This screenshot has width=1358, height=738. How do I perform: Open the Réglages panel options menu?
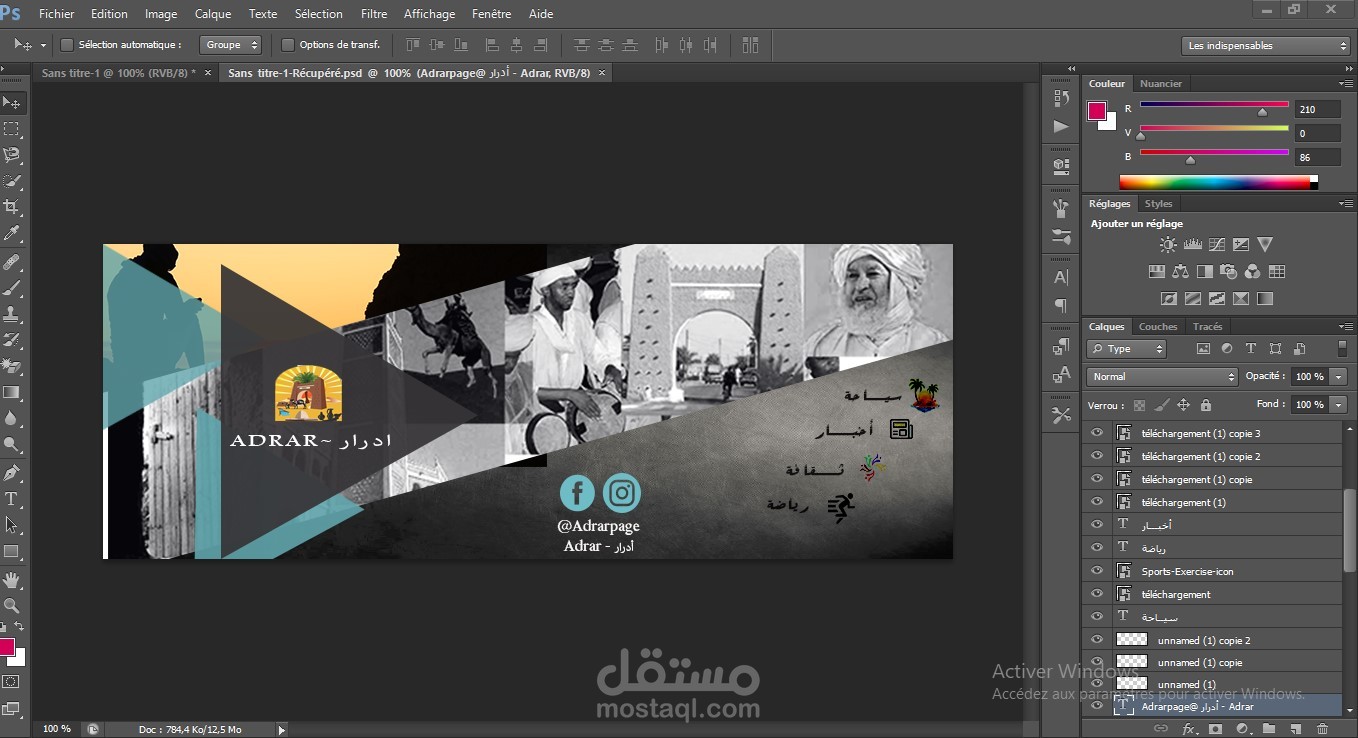click(x=1346, y=204)
